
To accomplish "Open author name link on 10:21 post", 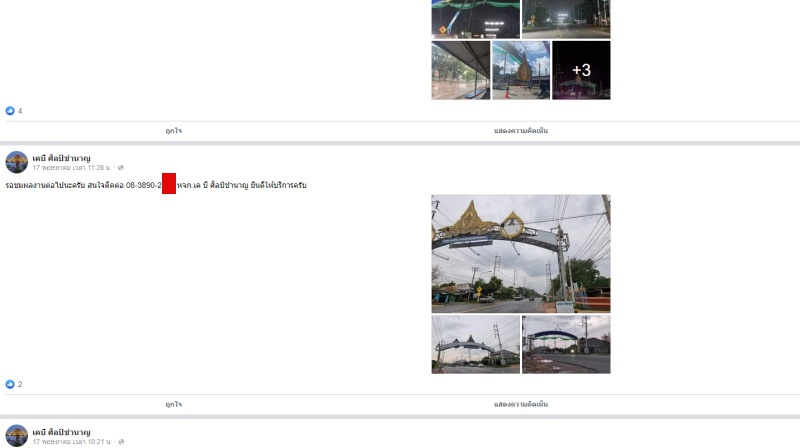I will pyautogui.click(x=61, y=431).
